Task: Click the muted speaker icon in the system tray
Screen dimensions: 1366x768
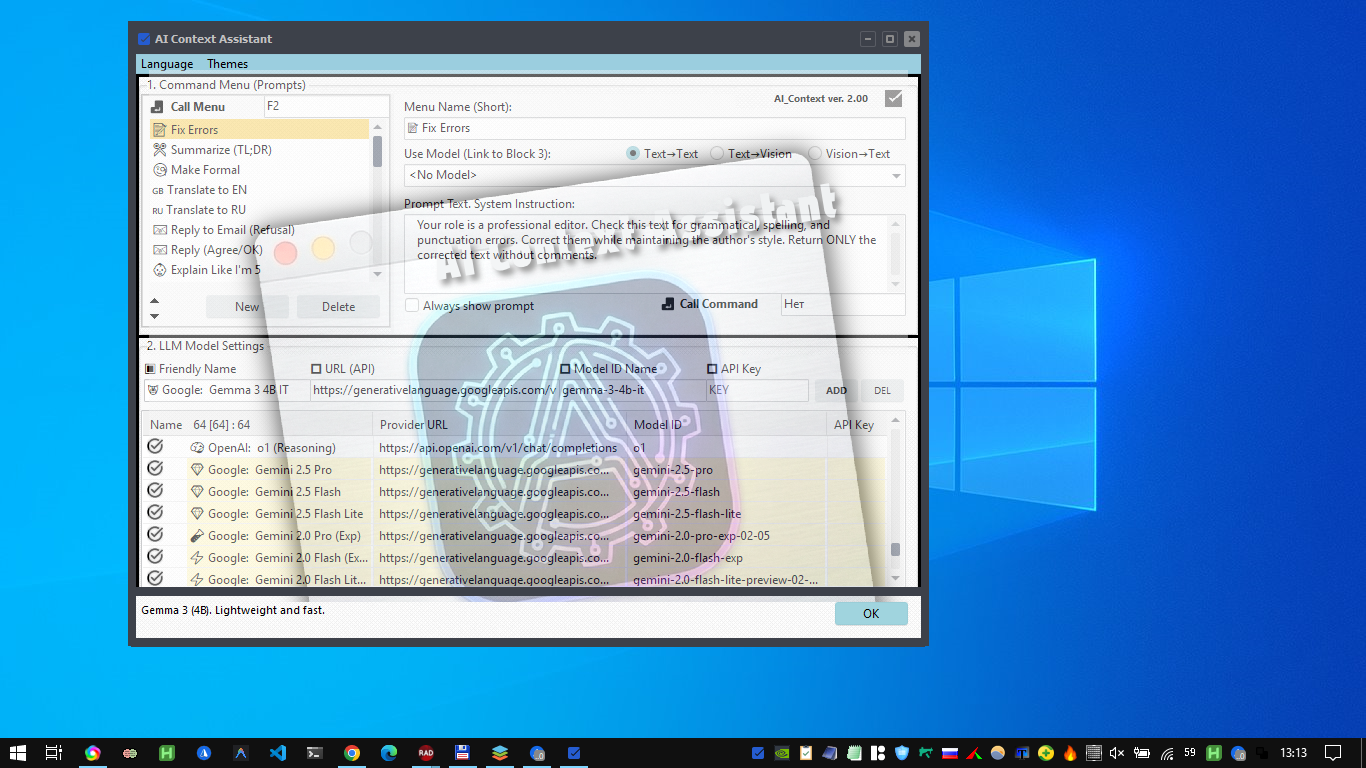Action: pos(1117,753)
